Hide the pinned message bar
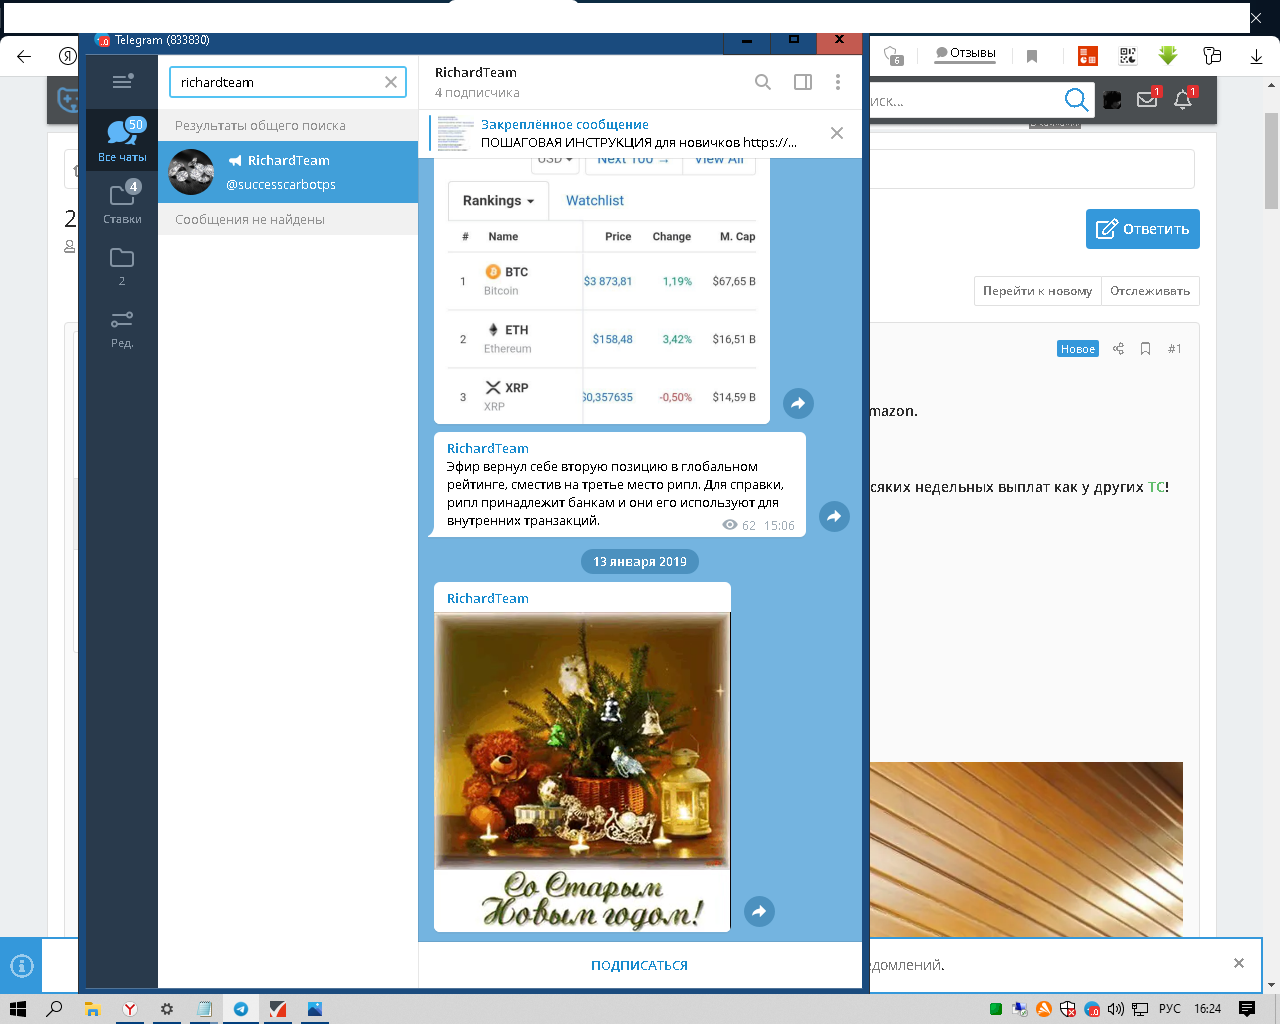The height and width of the screenshot is (1024, 1280). tap(837, 133)
